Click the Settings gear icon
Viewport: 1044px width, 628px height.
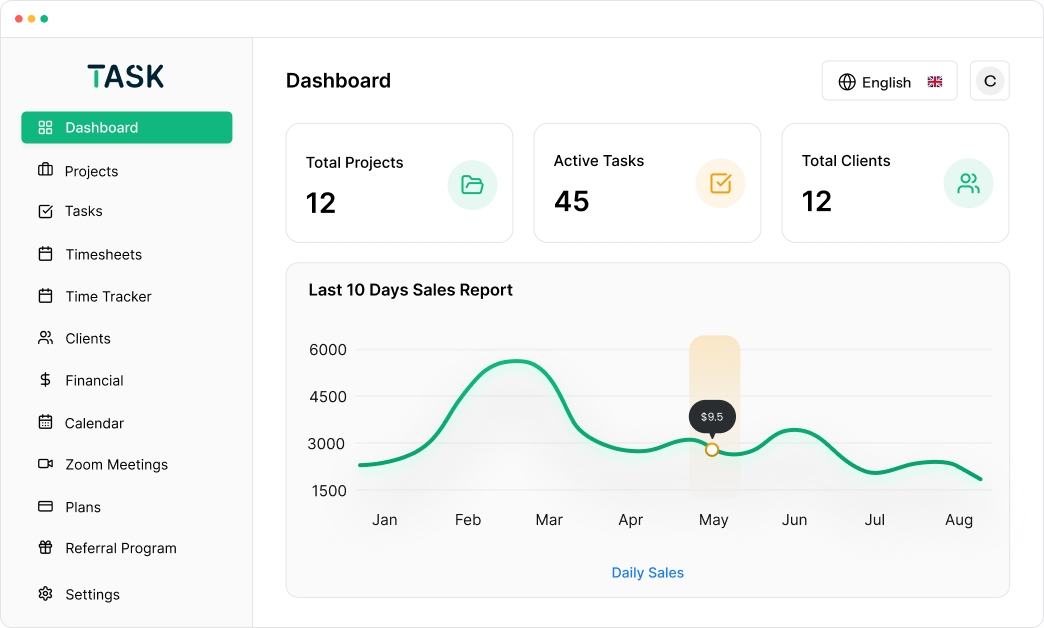(x=45, y=593)
